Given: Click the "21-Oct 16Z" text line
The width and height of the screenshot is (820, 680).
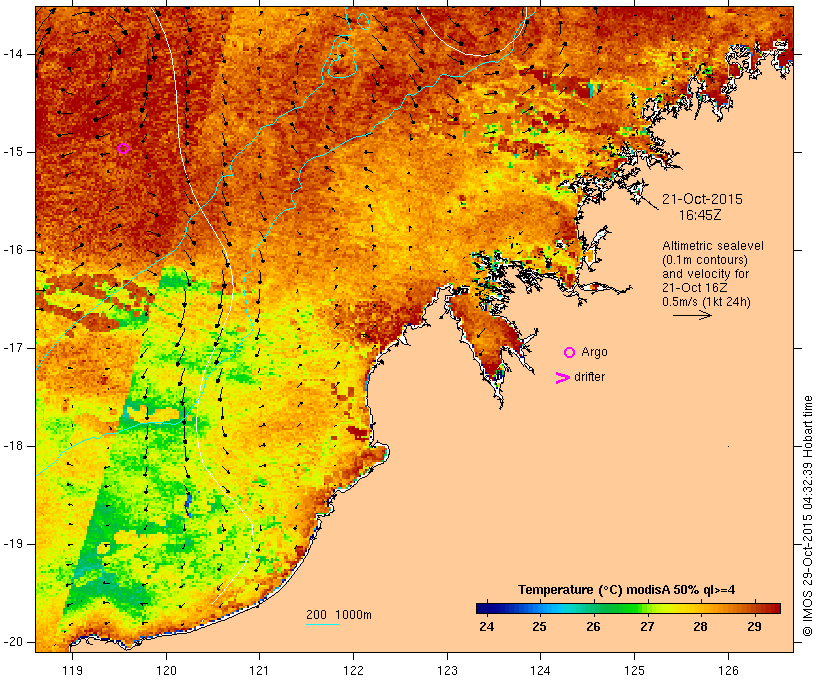Looking at the screenshot, I should coord(694,288).
